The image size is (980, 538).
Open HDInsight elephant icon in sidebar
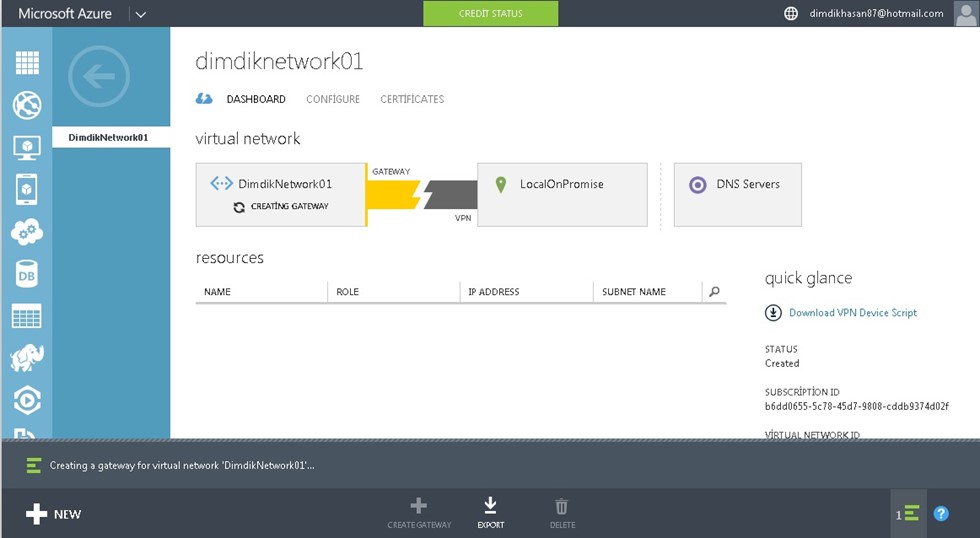27,358
